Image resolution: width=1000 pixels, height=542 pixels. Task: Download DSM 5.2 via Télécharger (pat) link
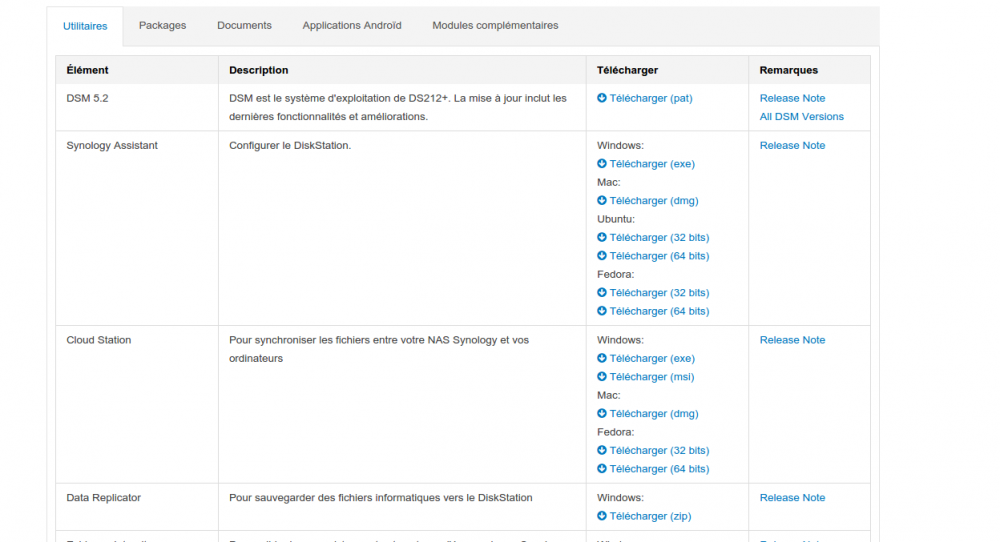pyautogui.click(x=651, y=98)
